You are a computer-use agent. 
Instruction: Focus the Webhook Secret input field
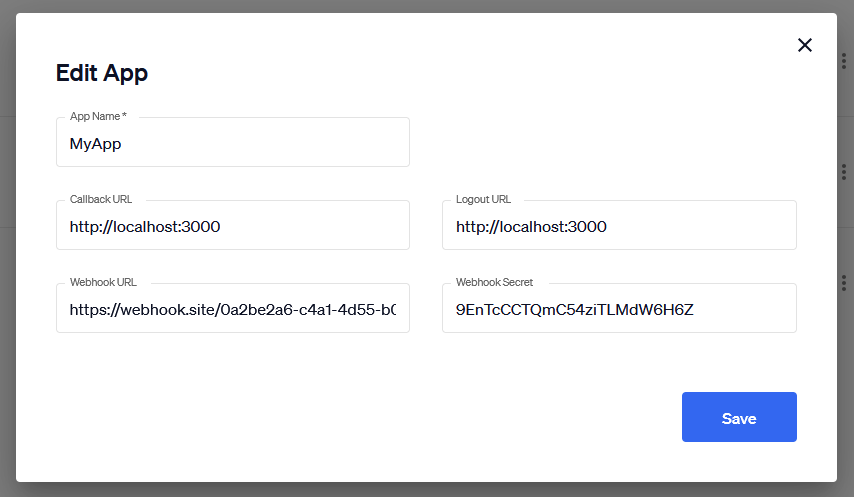[619, 309]
